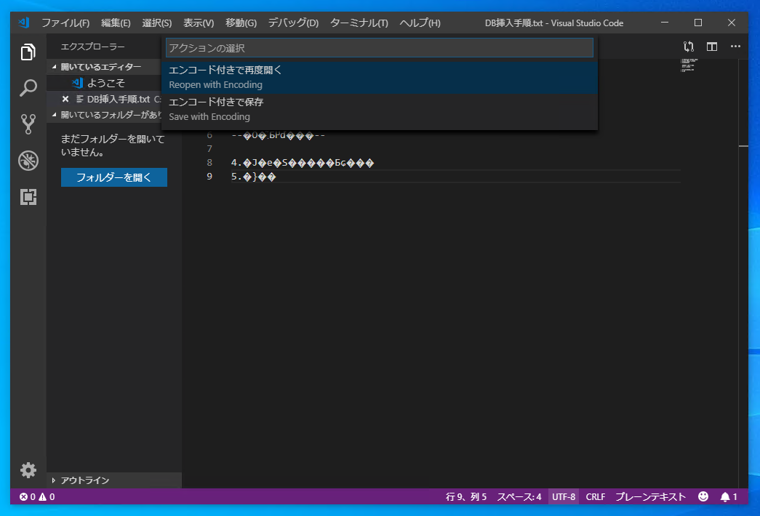Open the Extensions view in the activity bar
The image size is (760, 516).
click(x=28, y=197)
